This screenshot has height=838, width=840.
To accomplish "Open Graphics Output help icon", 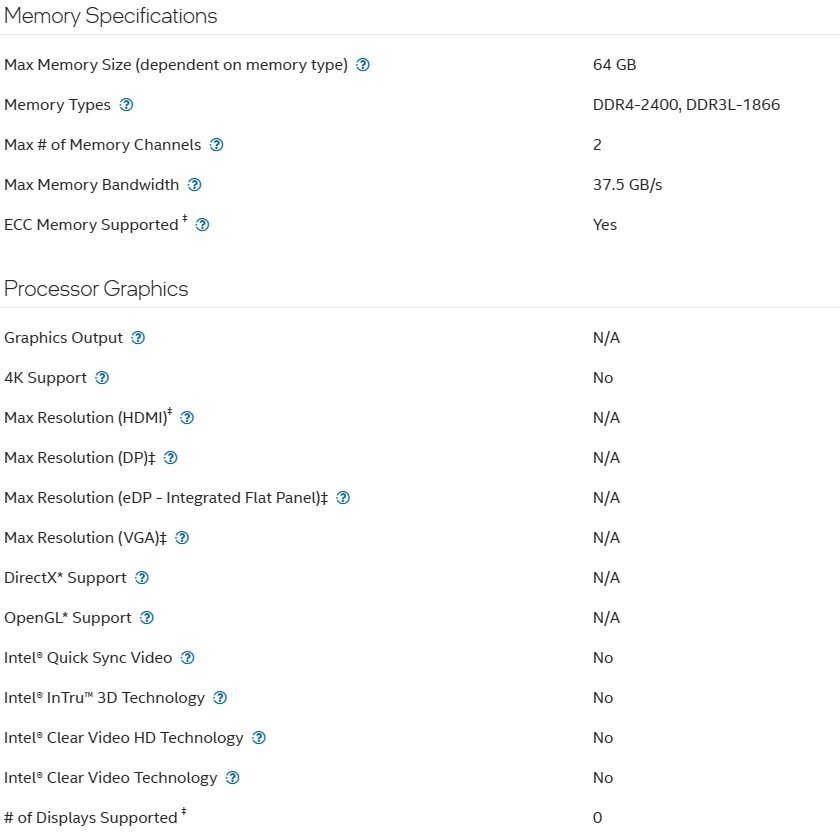I will pos(138,338).
